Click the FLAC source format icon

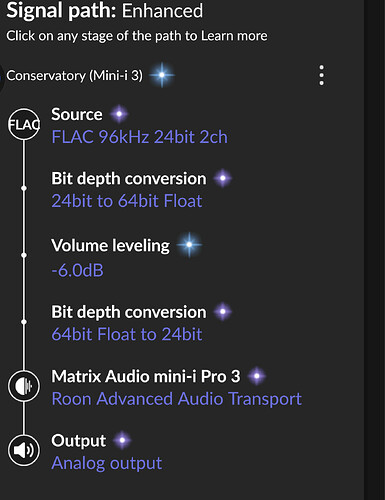(24, 124)
